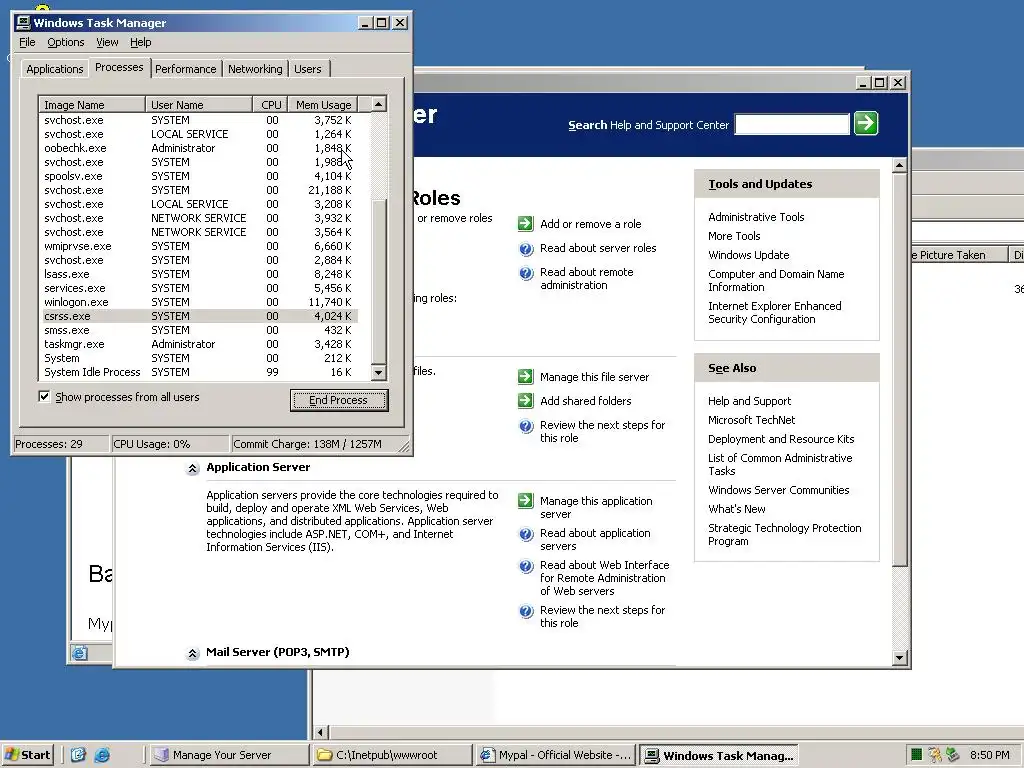Collapse the Application Server section

click(x=192, y=468)
